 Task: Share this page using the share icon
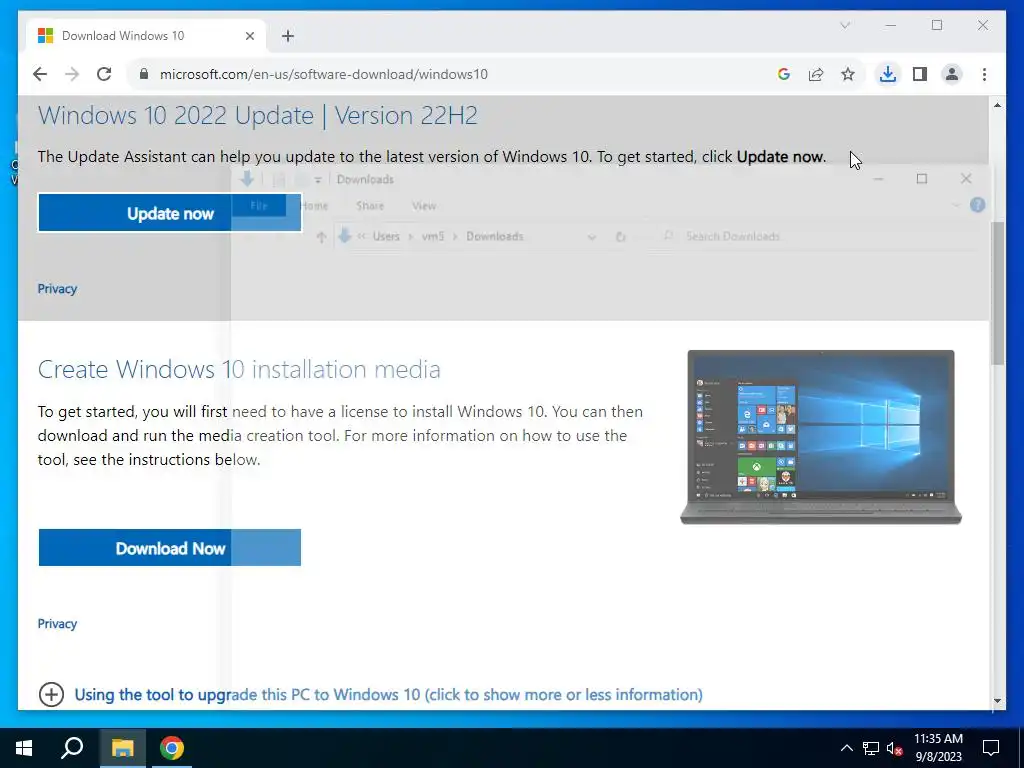click(x=816, y=74)
